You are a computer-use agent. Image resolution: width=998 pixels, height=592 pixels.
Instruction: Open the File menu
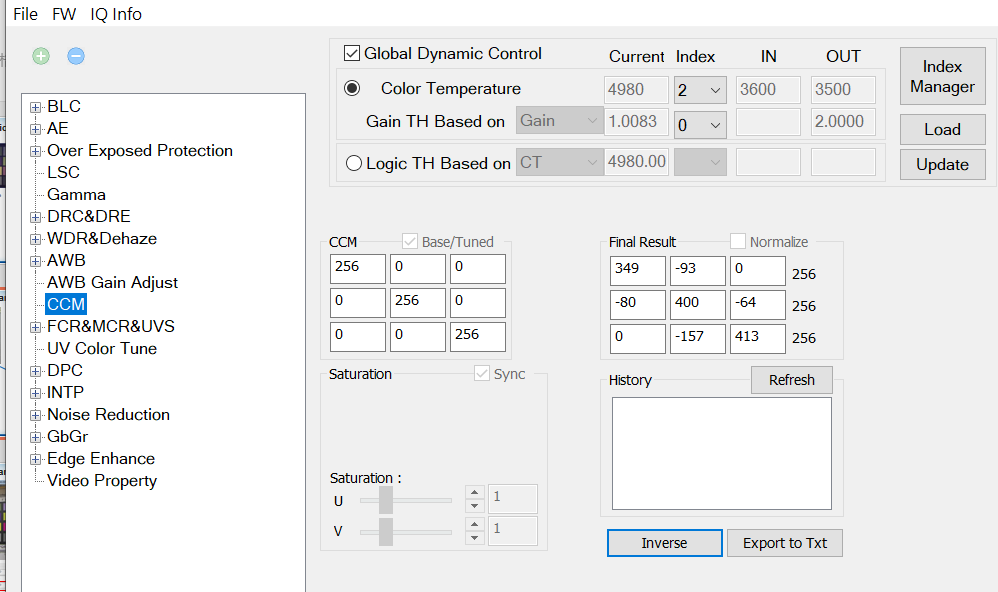pos(25,14)
